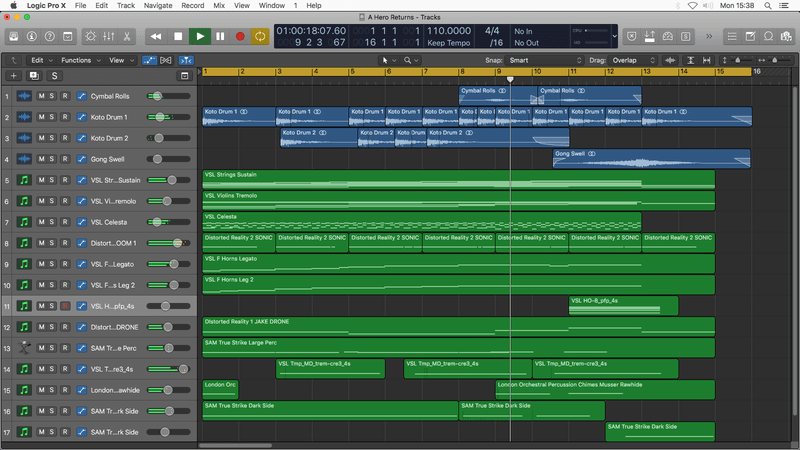Image resolution: width=800 pixels, height=450 pixels.
Task: Open the Note Pad button
Action: 750,36
